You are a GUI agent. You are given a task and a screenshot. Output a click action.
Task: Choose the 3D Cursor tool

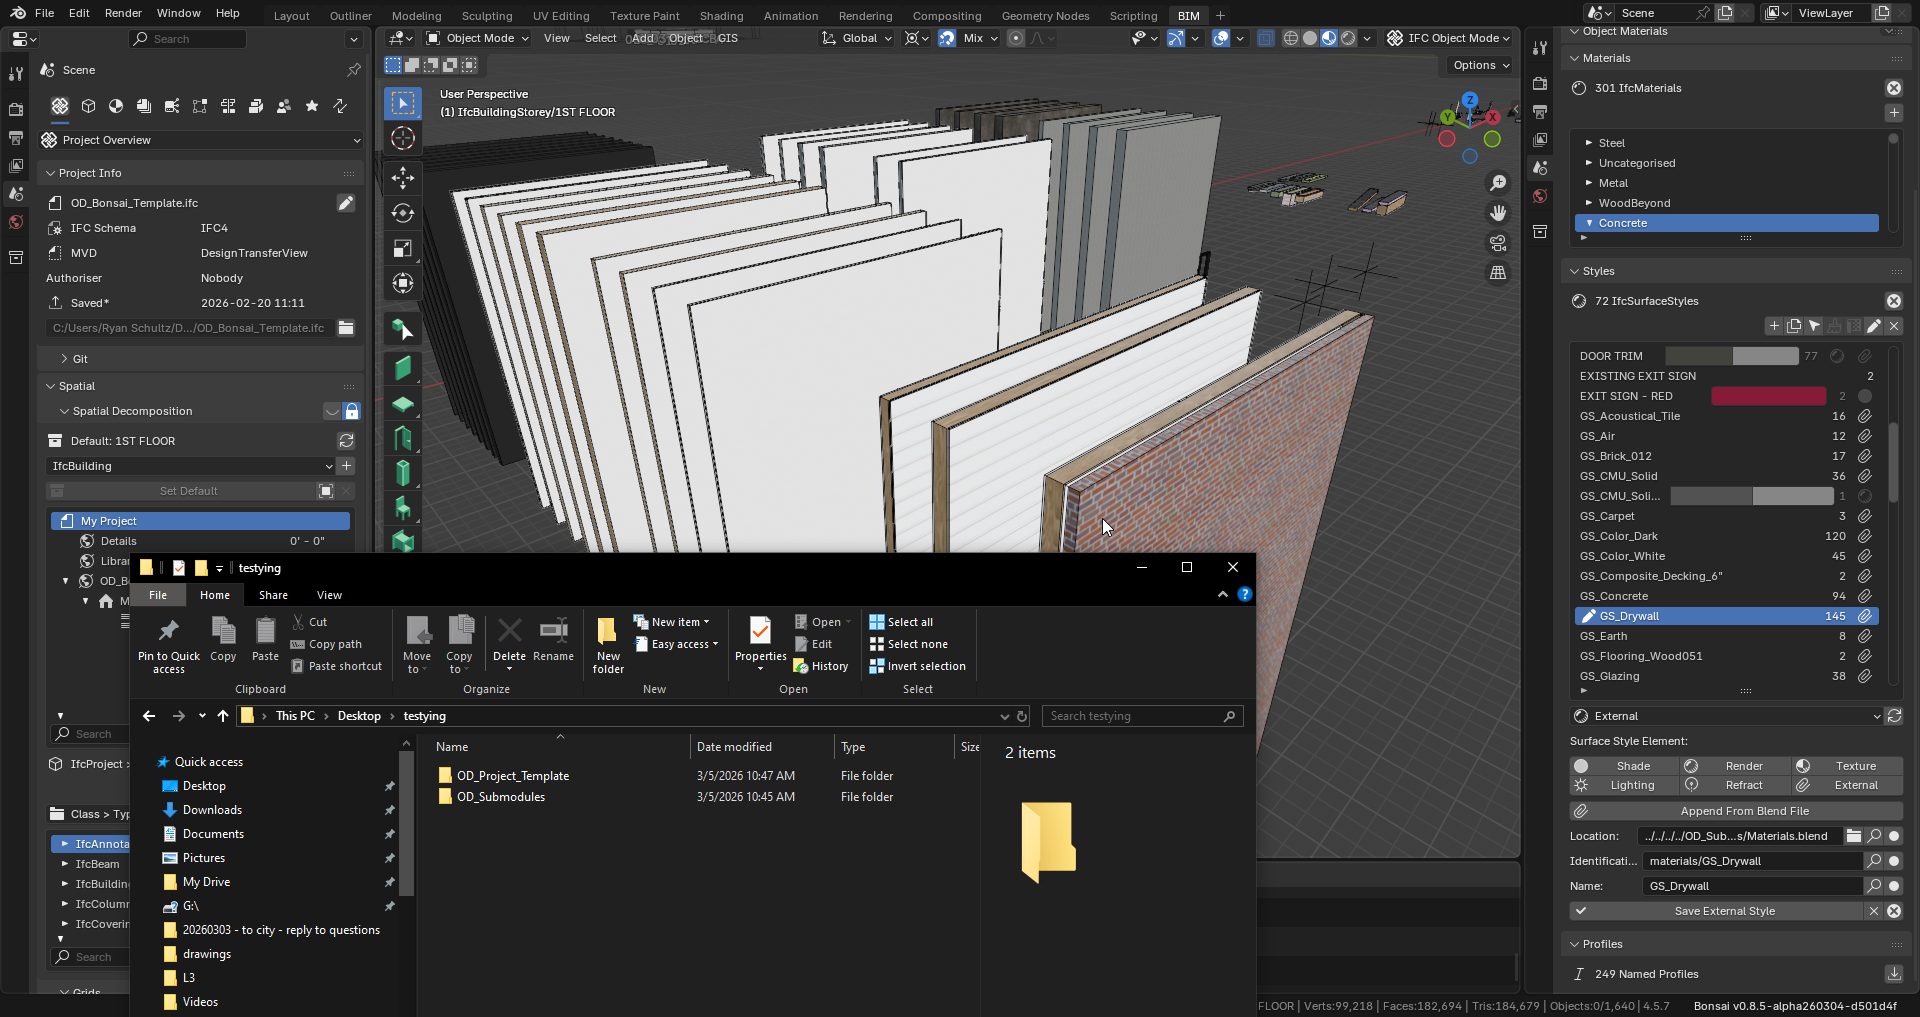click(x=403, y=138)
